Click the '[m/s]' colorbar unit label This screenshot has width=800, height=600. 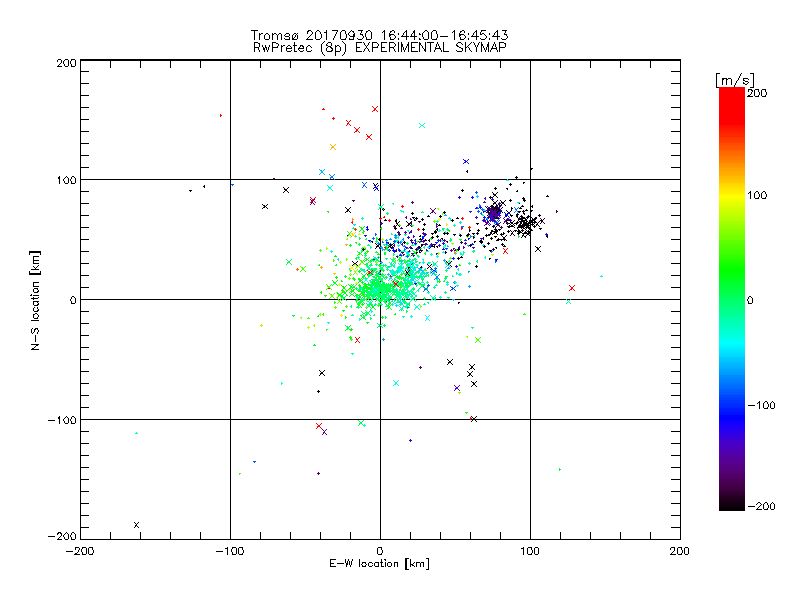click(734, 80)
